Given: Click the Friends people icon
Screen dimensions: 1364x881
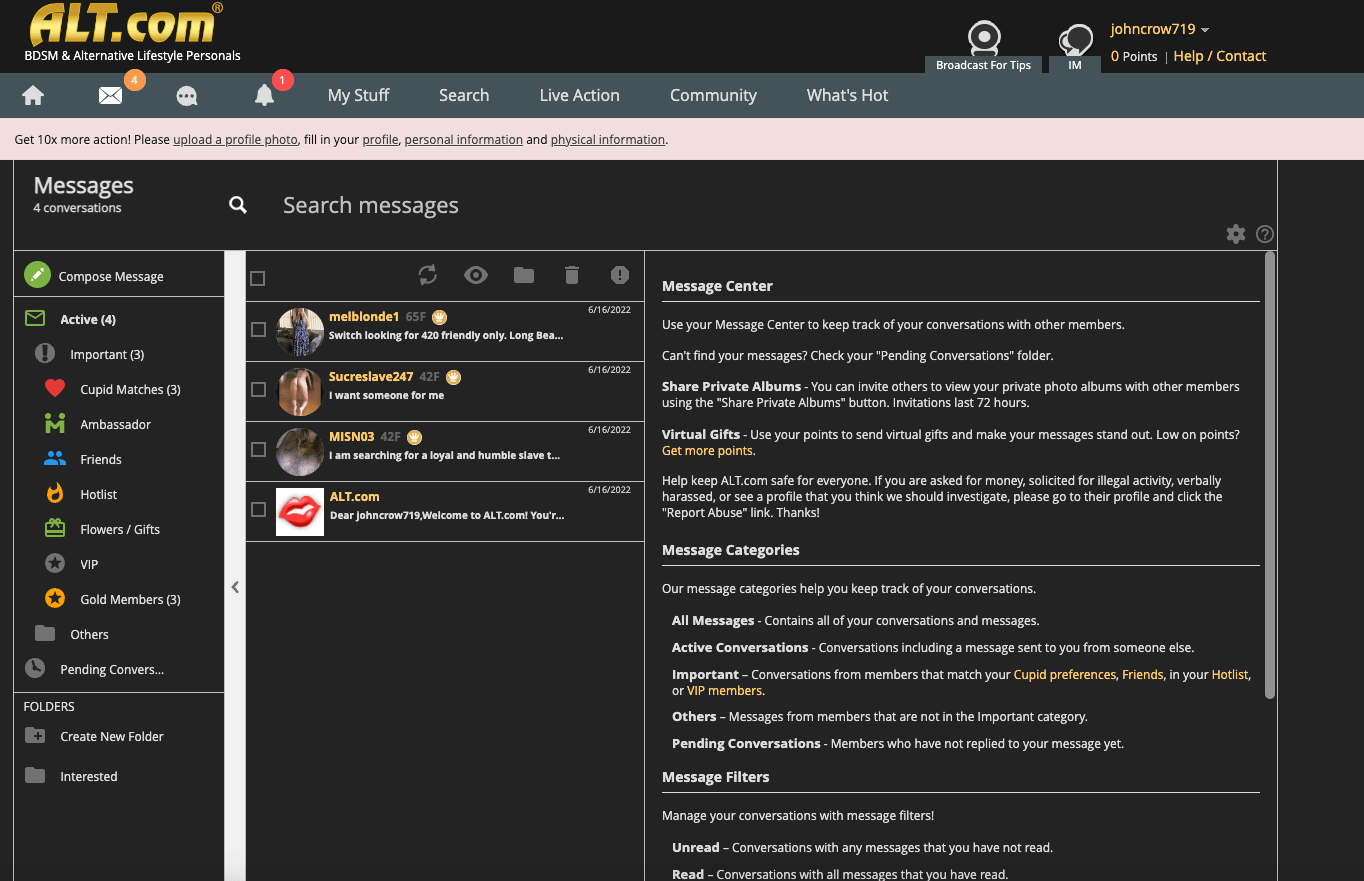Looking at the screenshot, I should coord(55,459).
